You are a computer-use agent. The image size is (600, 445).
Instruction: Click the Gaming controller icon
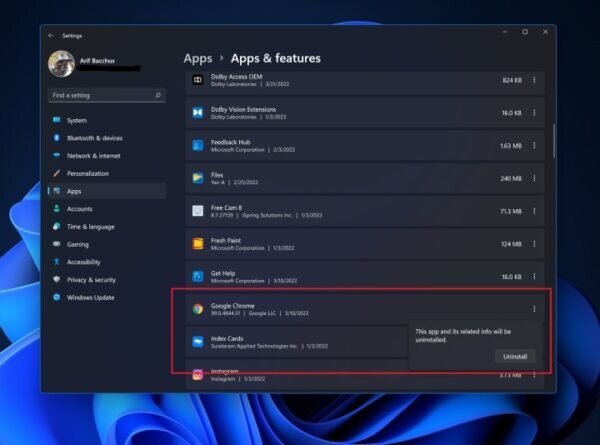(x=57, y=244)
